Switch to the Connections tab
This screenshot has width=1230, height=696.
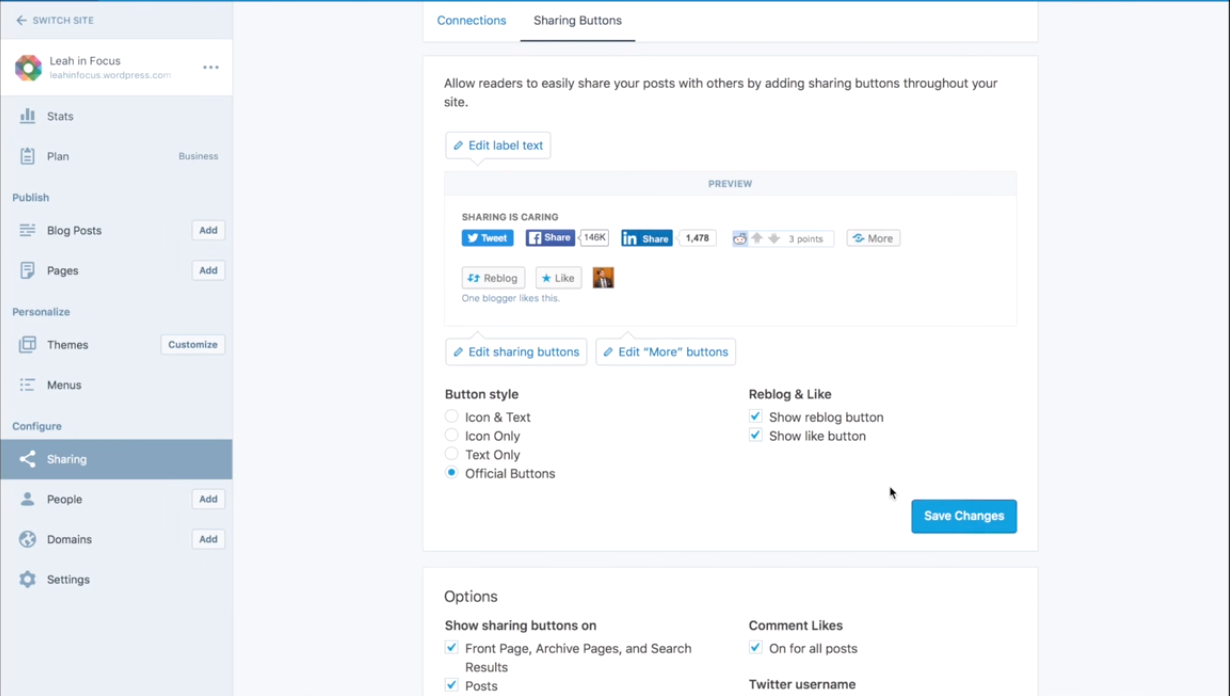pos(471,20)
